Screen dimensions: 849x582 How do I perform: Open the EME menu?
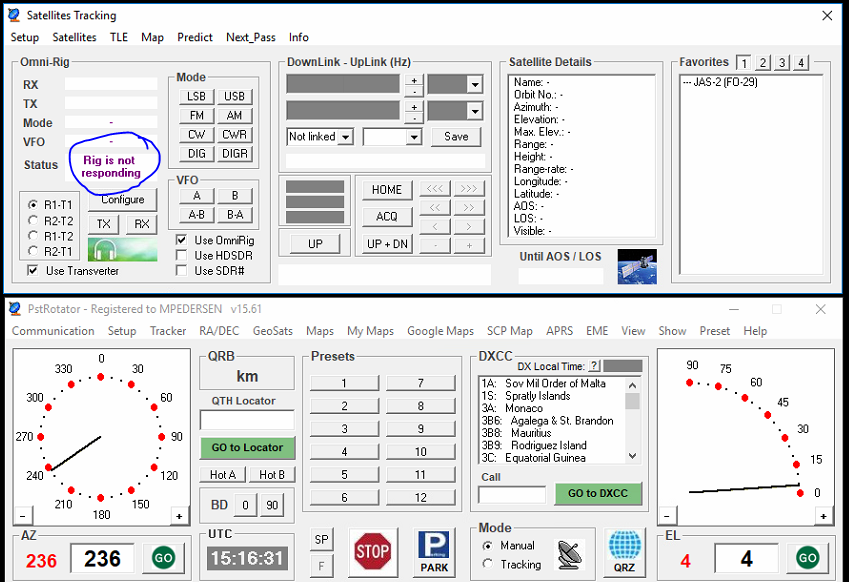pos(597,331)
